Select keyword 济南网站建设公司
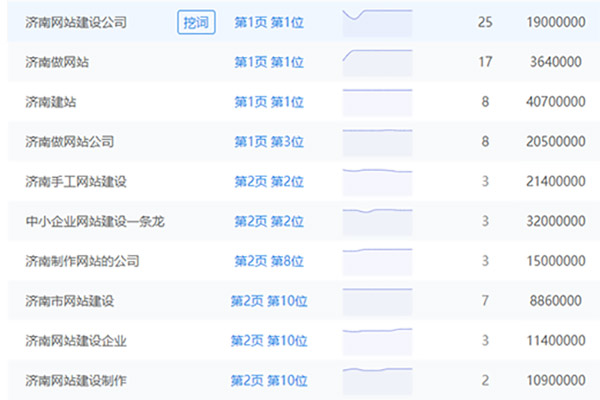 pos(76,23)
